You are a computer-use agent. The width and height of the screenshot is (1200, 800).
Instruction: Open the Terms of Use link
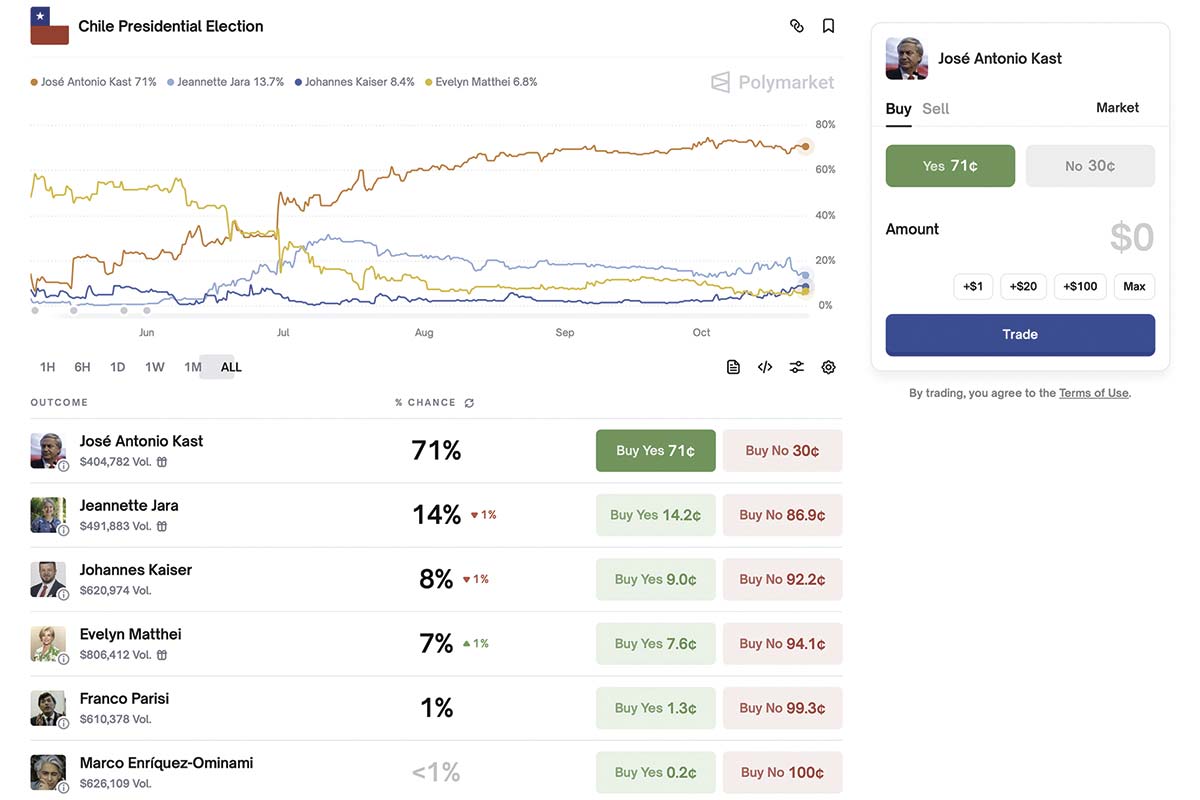pos(1093,393)
